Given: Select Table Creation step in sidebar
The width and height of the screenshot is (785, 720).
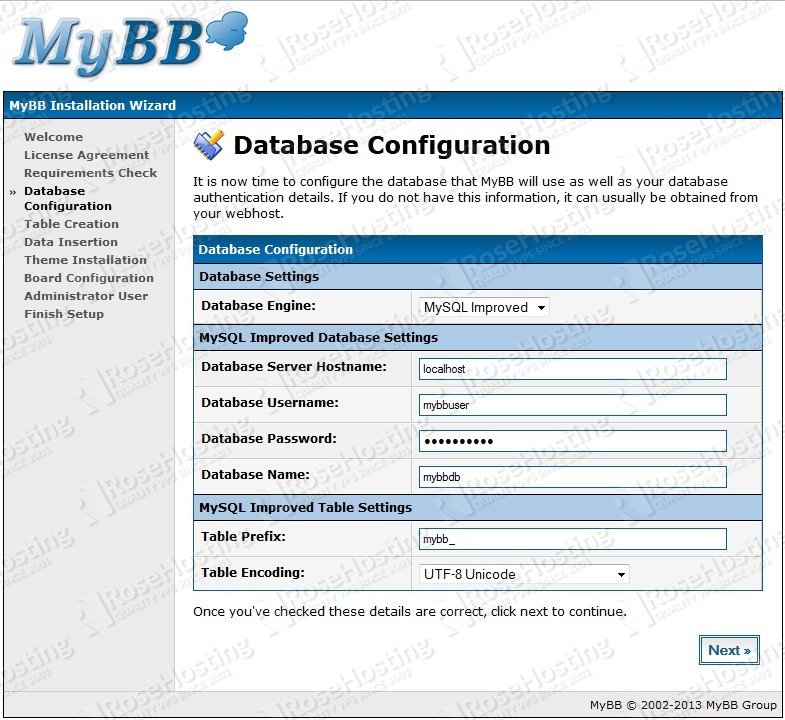Looking at the screenshot, I should (72, 224).
